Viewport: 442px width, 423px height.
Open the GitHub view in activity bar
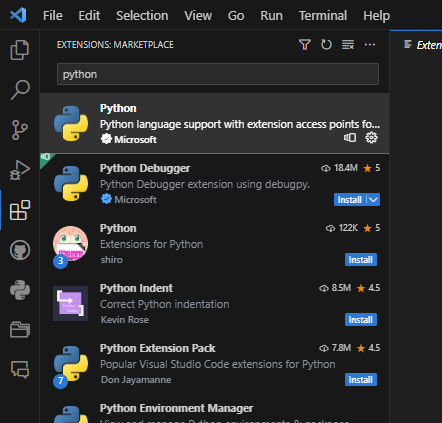coord(20,250)
